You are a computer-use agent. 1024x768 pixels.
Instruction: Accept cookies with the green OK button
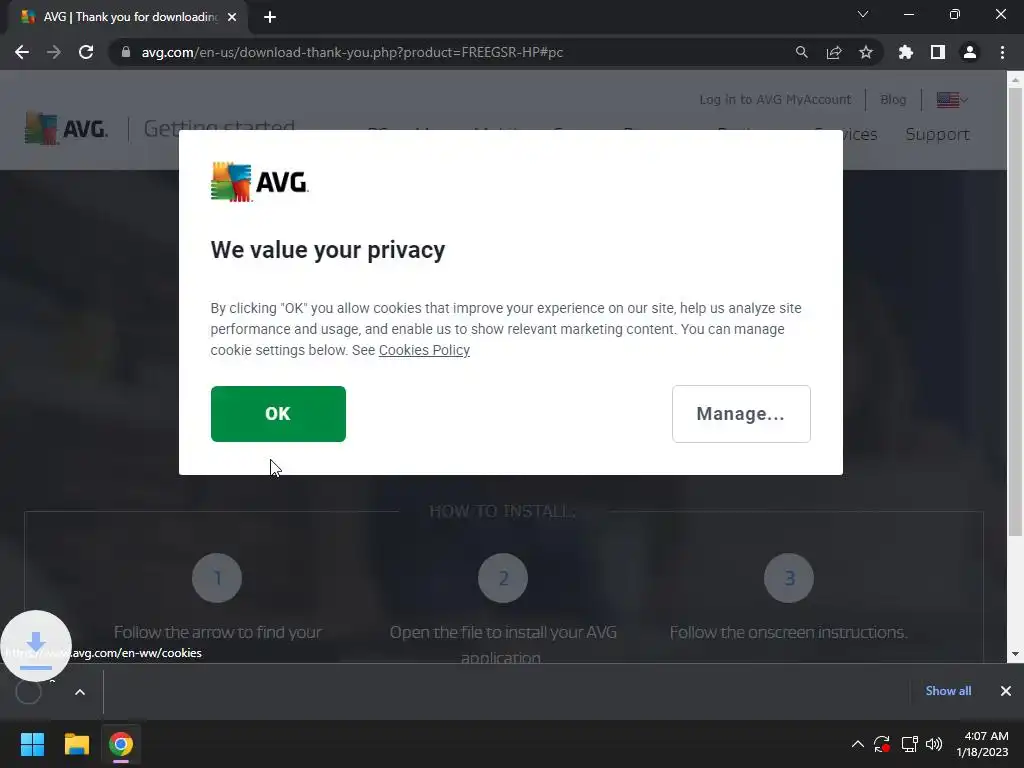[278, 413]
